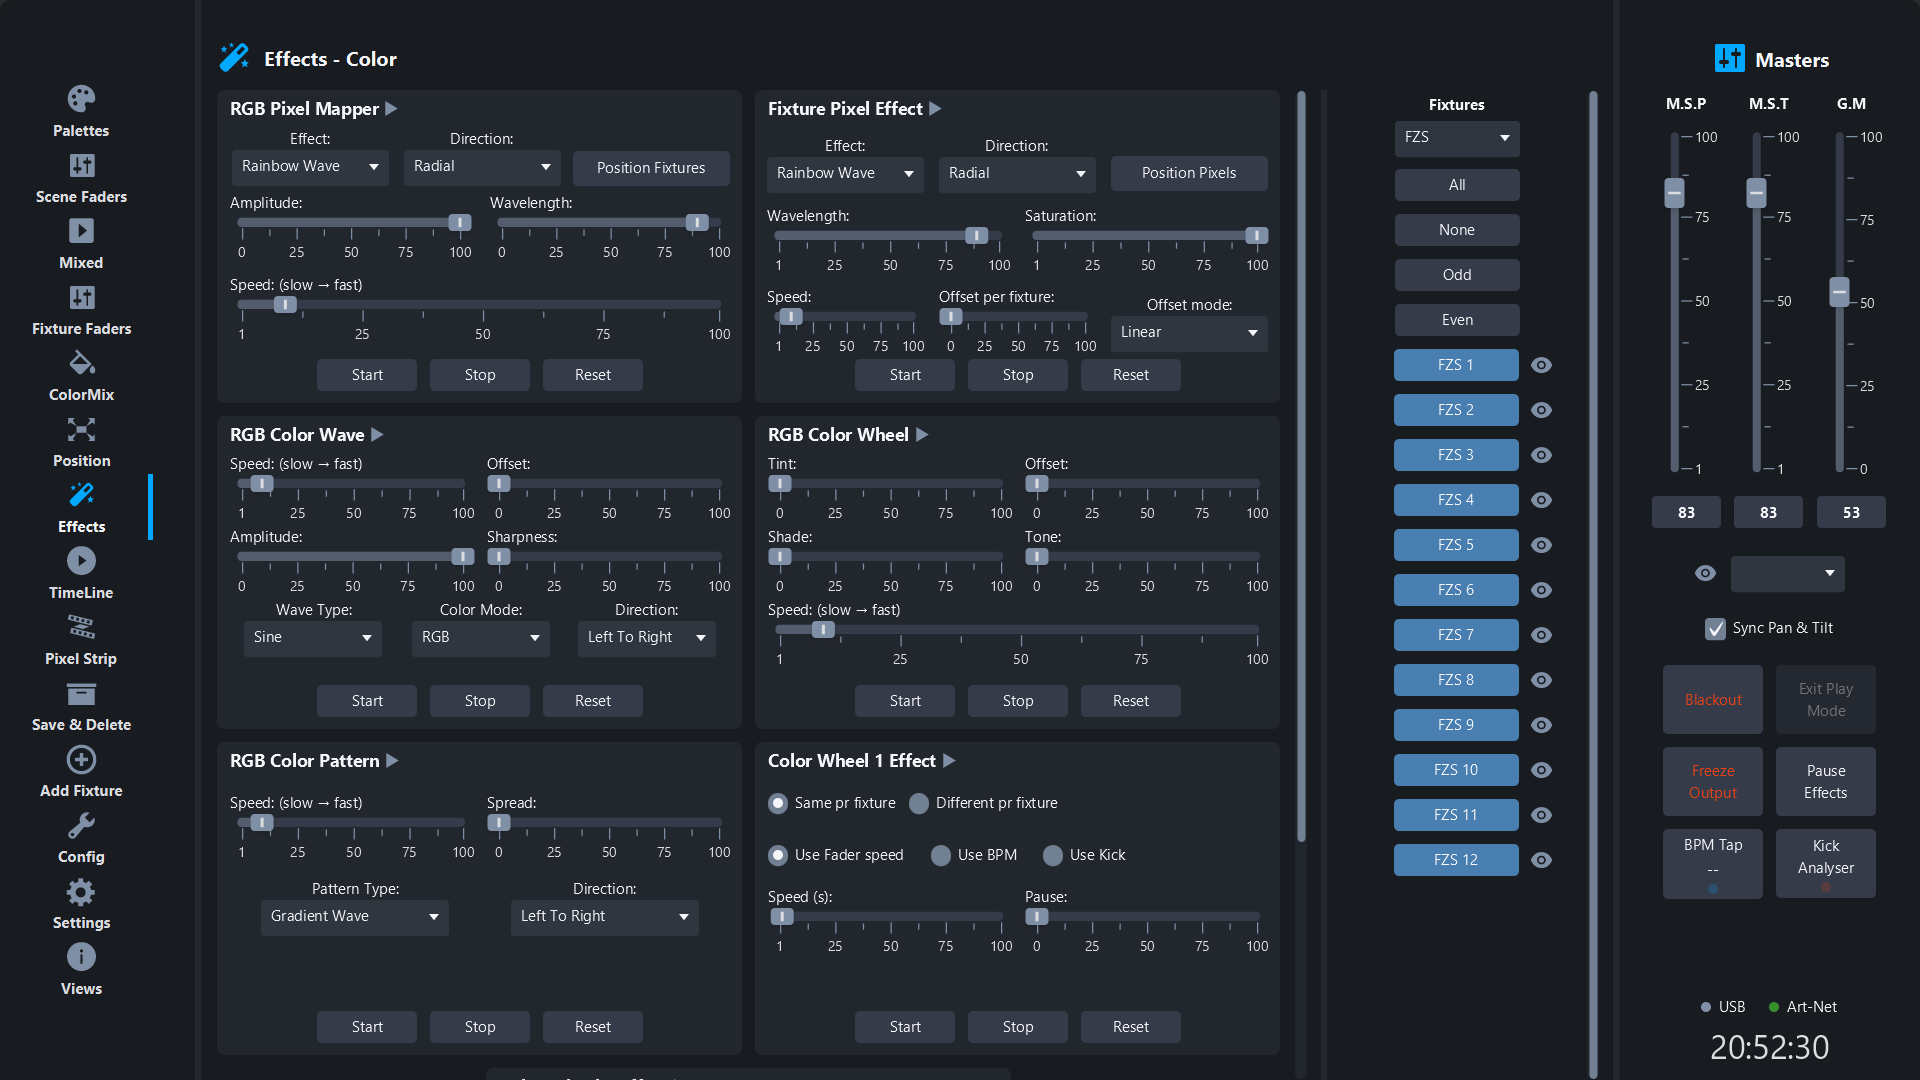The width and height of the screenshot is (1920, 1080).
Task: Expand the RGB Color Wheel arrow
Action: 922,434
